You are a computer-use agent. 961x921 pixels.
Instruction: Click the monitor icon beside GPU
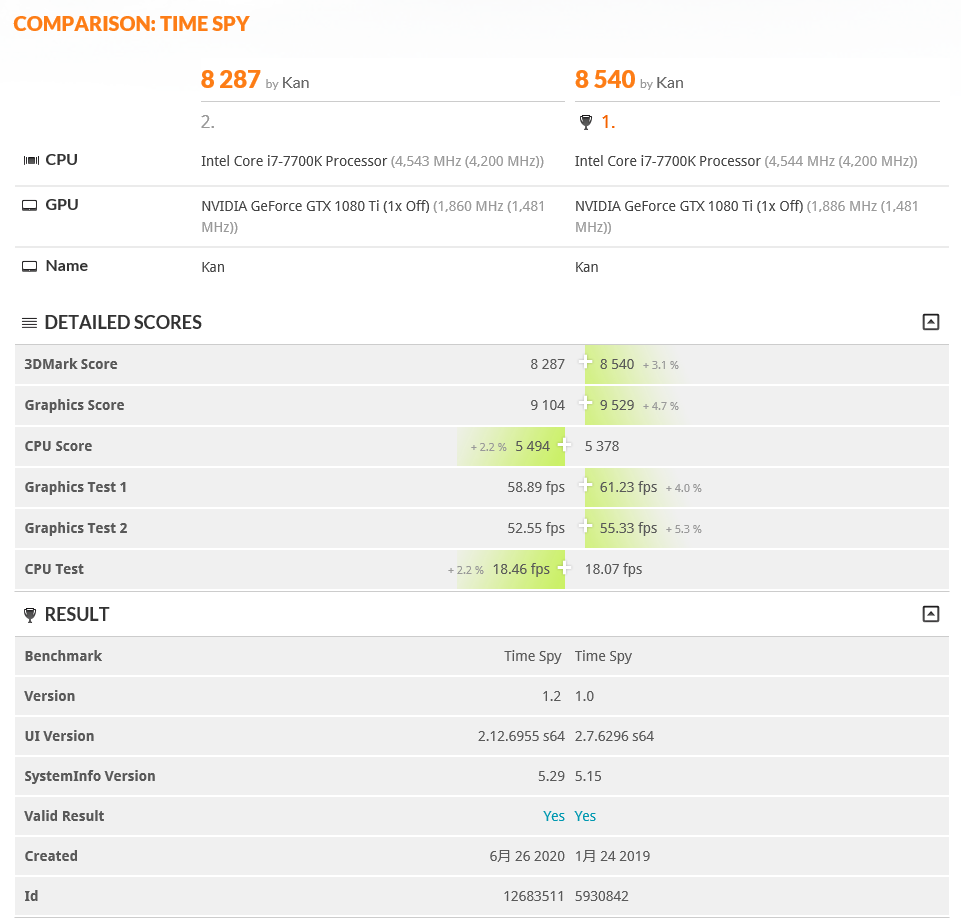29,205
